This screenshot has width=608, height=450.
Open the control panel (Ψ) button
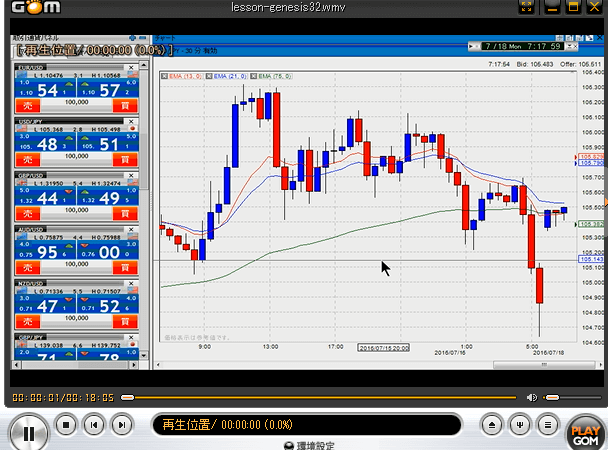tap(519, 424)
